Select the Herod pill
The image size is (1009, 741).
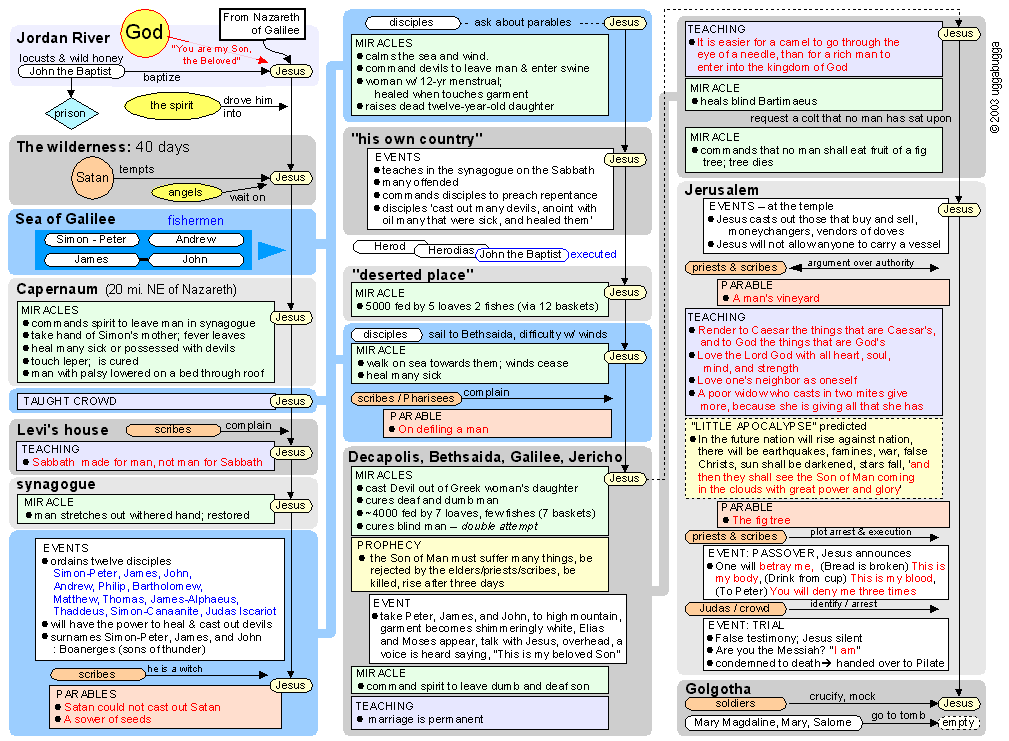(x=390, y=246)
